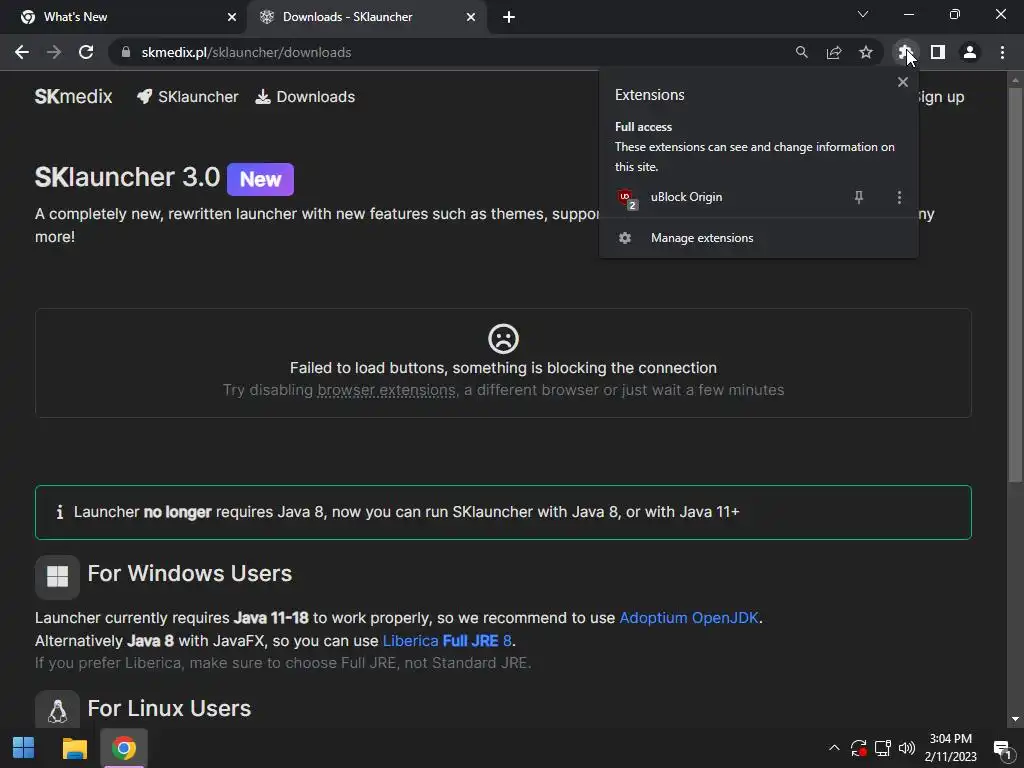Click the Windows logo icon by For Windows Users
The image size is (1024, 768).
coord(57,577)
